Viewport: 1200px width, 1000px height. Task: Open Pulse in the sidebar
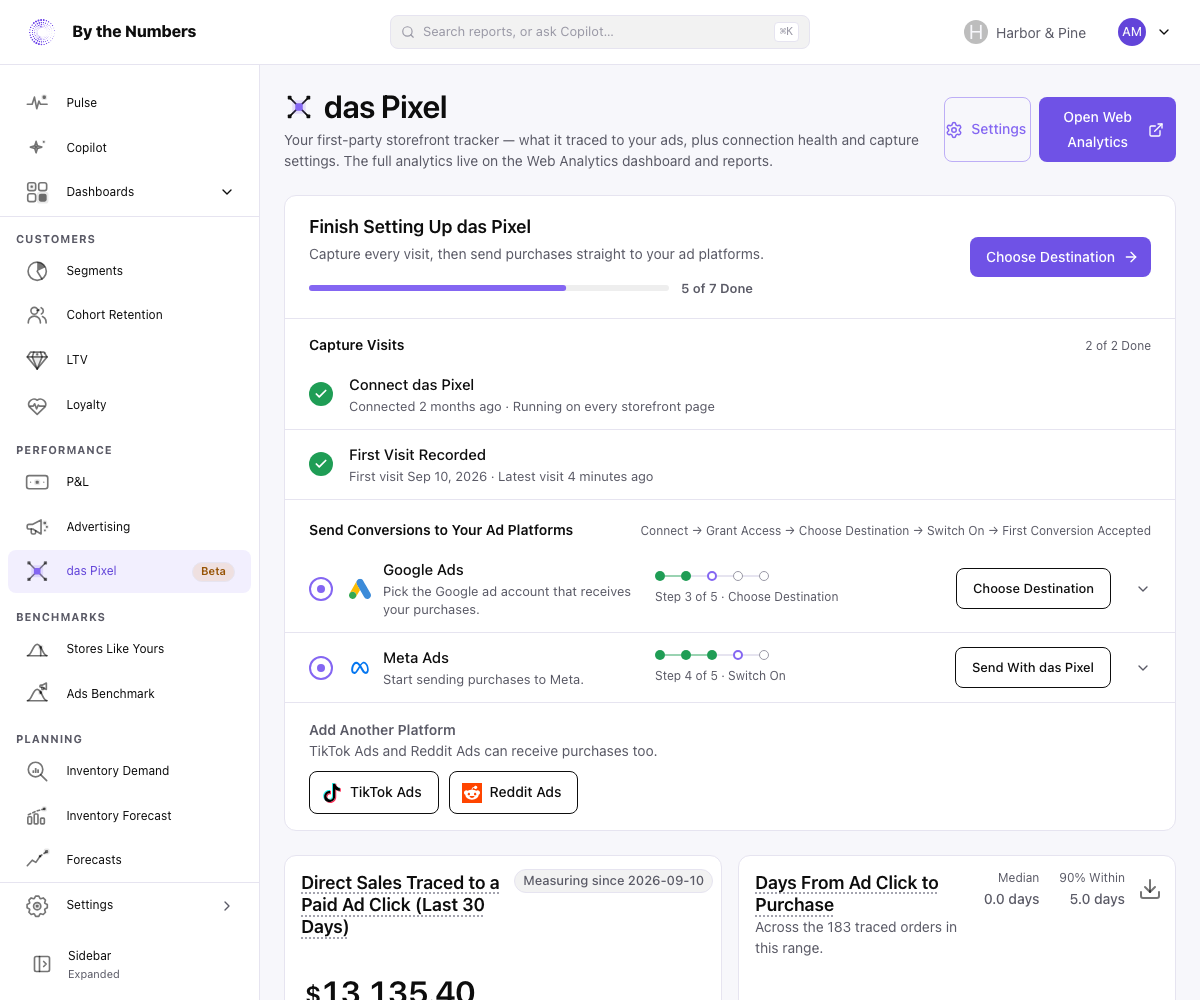coord(130,102)
